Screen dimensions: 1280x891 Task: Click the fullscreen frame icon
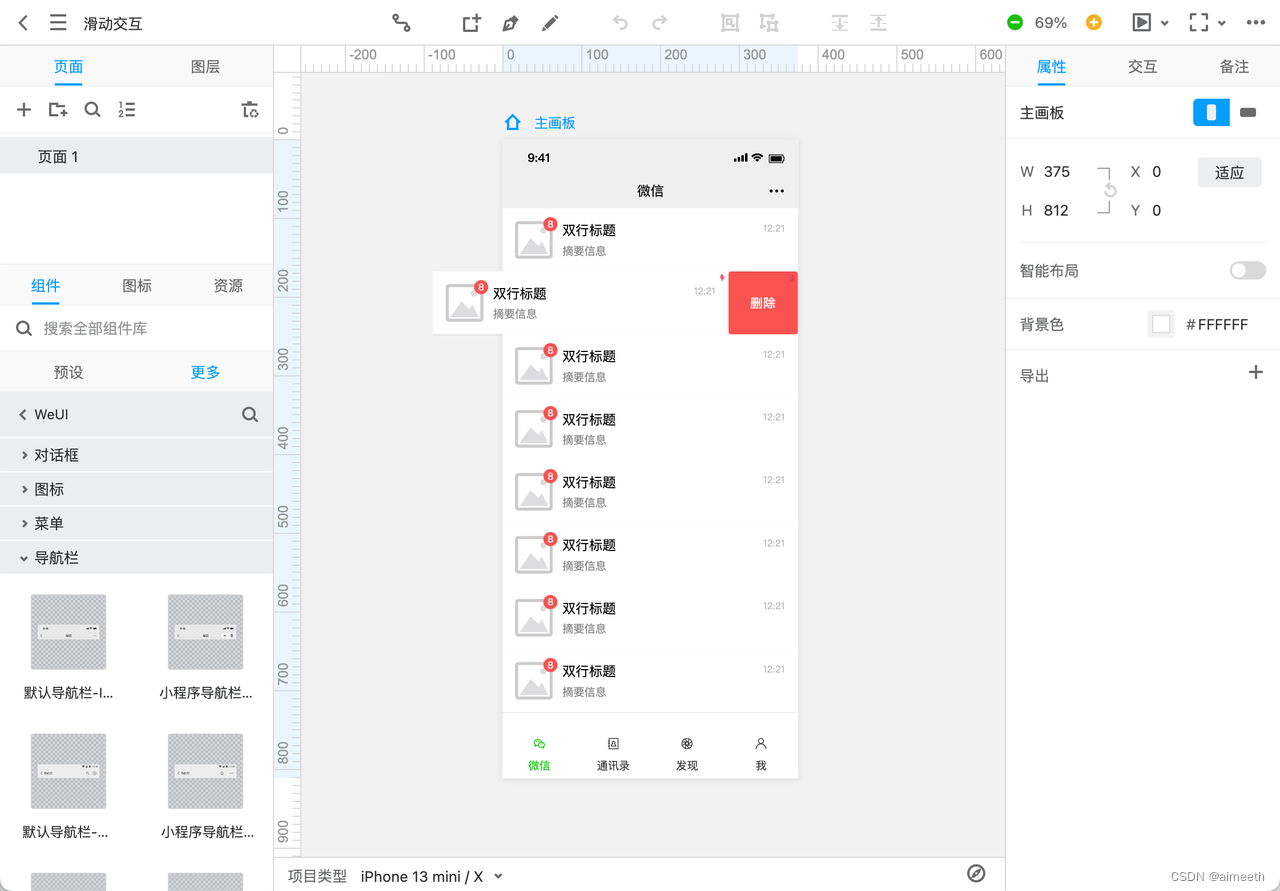[1199, 22]
